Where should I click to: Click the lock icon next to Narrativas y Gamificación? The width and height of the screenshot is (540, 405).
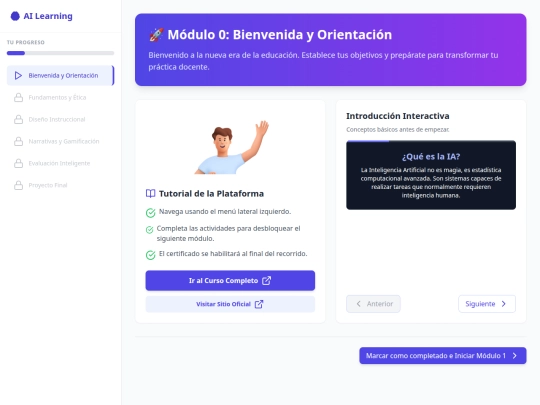[x=18, y=142]
